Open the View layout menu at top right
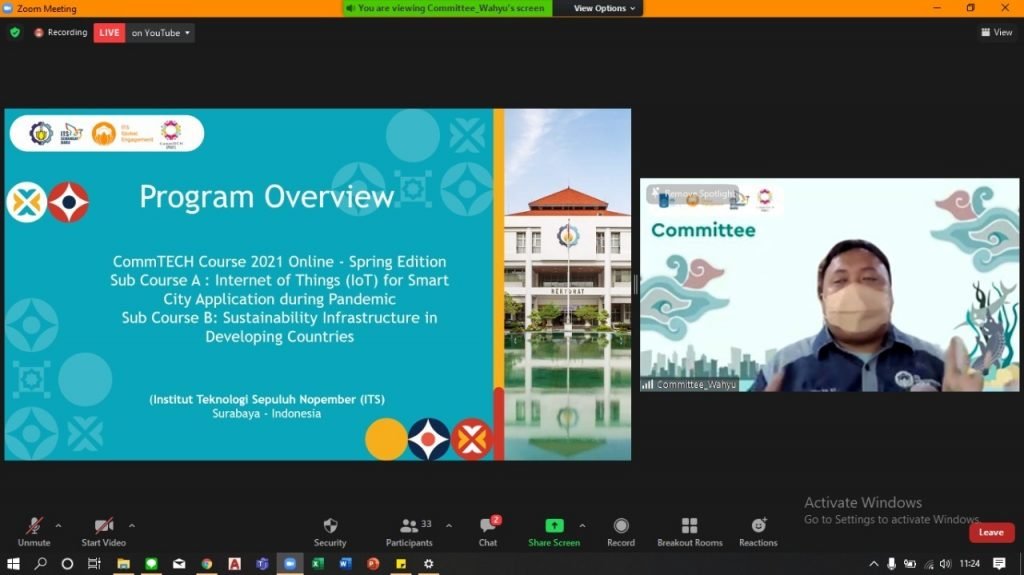Viewport: 1024px width, 575px height. 997,32
